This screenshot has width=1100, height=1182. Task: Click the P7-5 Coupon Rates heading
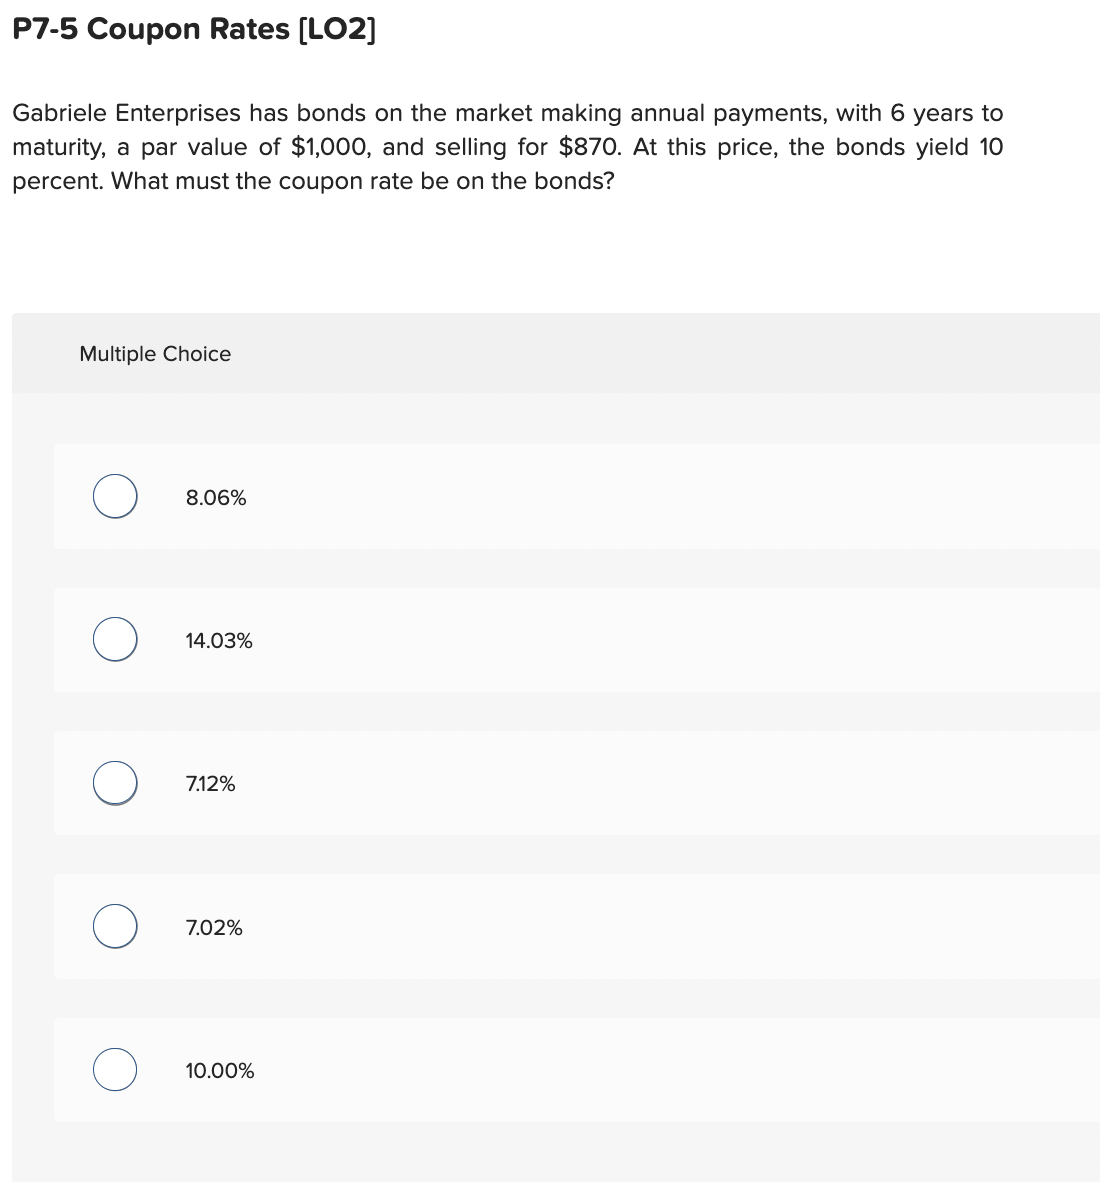(150, 30)
